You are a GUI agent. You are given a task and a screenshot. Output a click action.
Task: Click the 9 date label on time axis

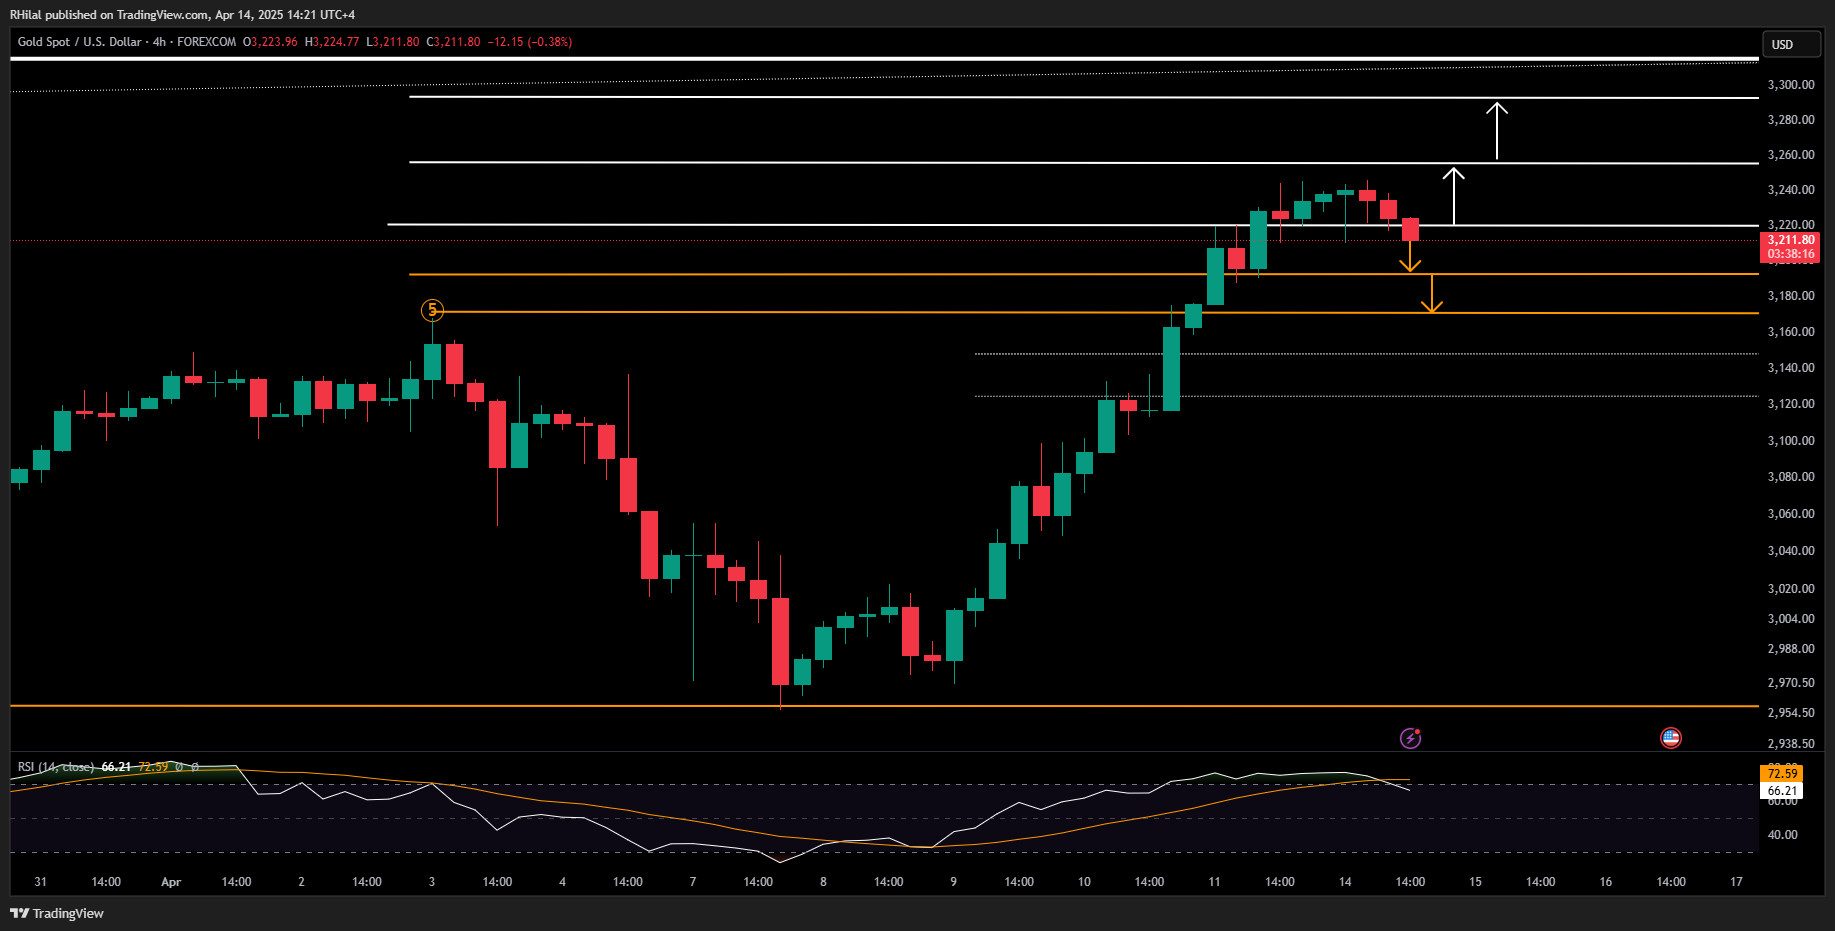[x=953, y=882]
